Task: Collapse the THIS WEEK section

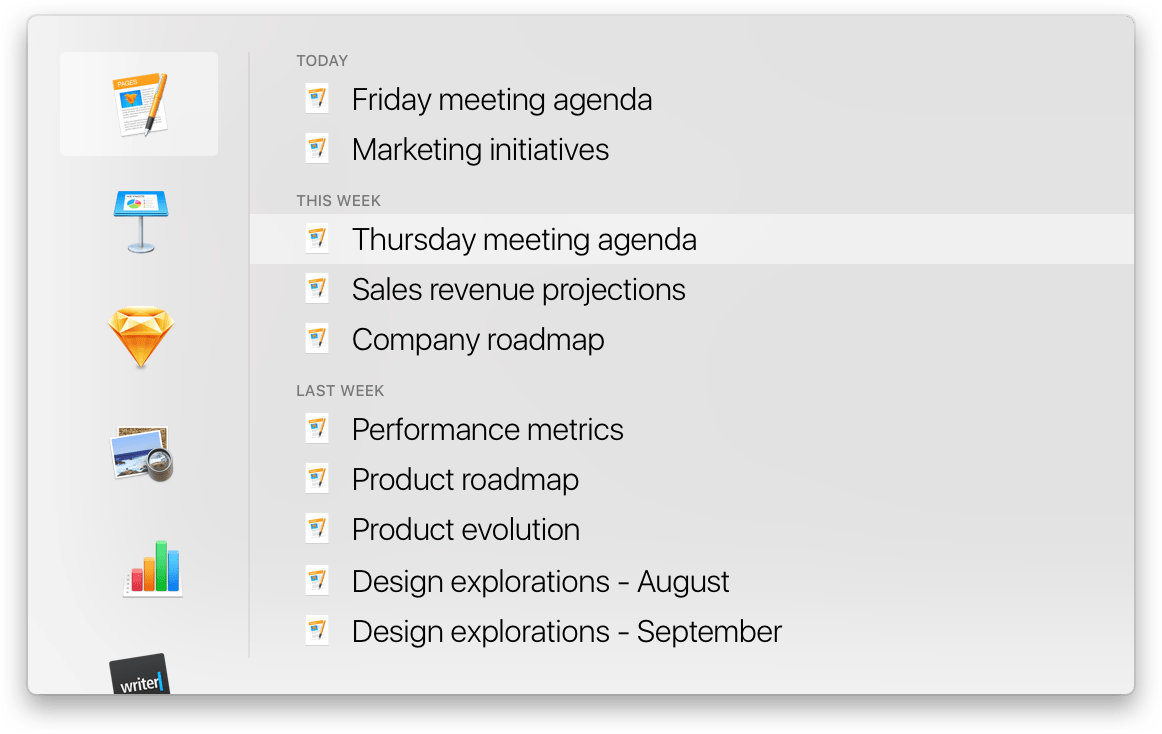Action: 338,200
